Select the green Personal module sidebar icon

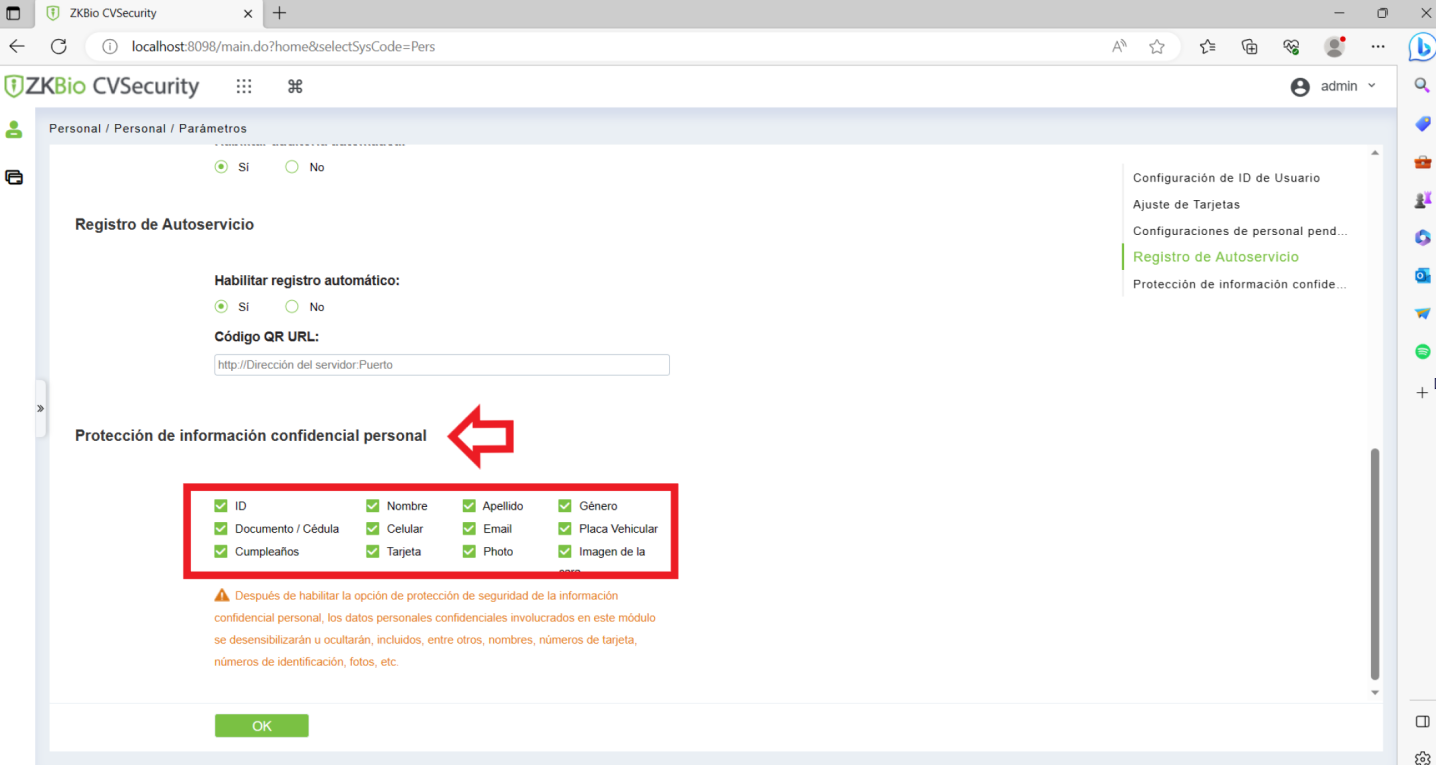14,130
